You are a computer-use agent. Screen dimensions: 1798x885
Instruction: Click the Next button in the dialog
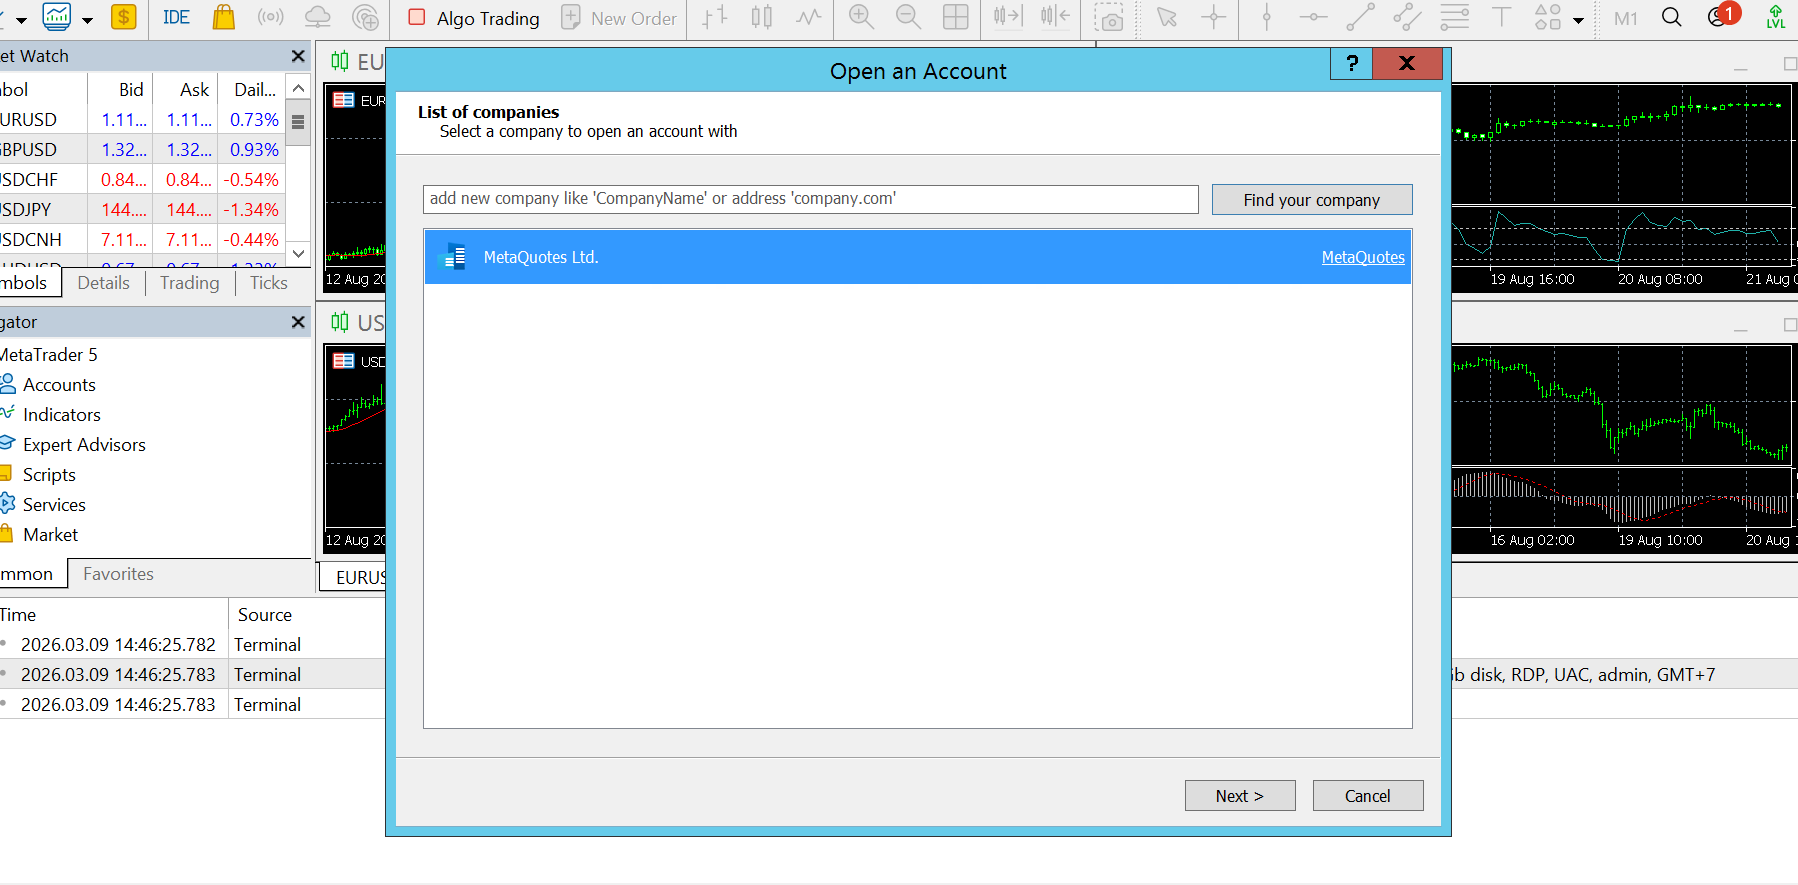pyautogui.click(x=1239, y=796)
